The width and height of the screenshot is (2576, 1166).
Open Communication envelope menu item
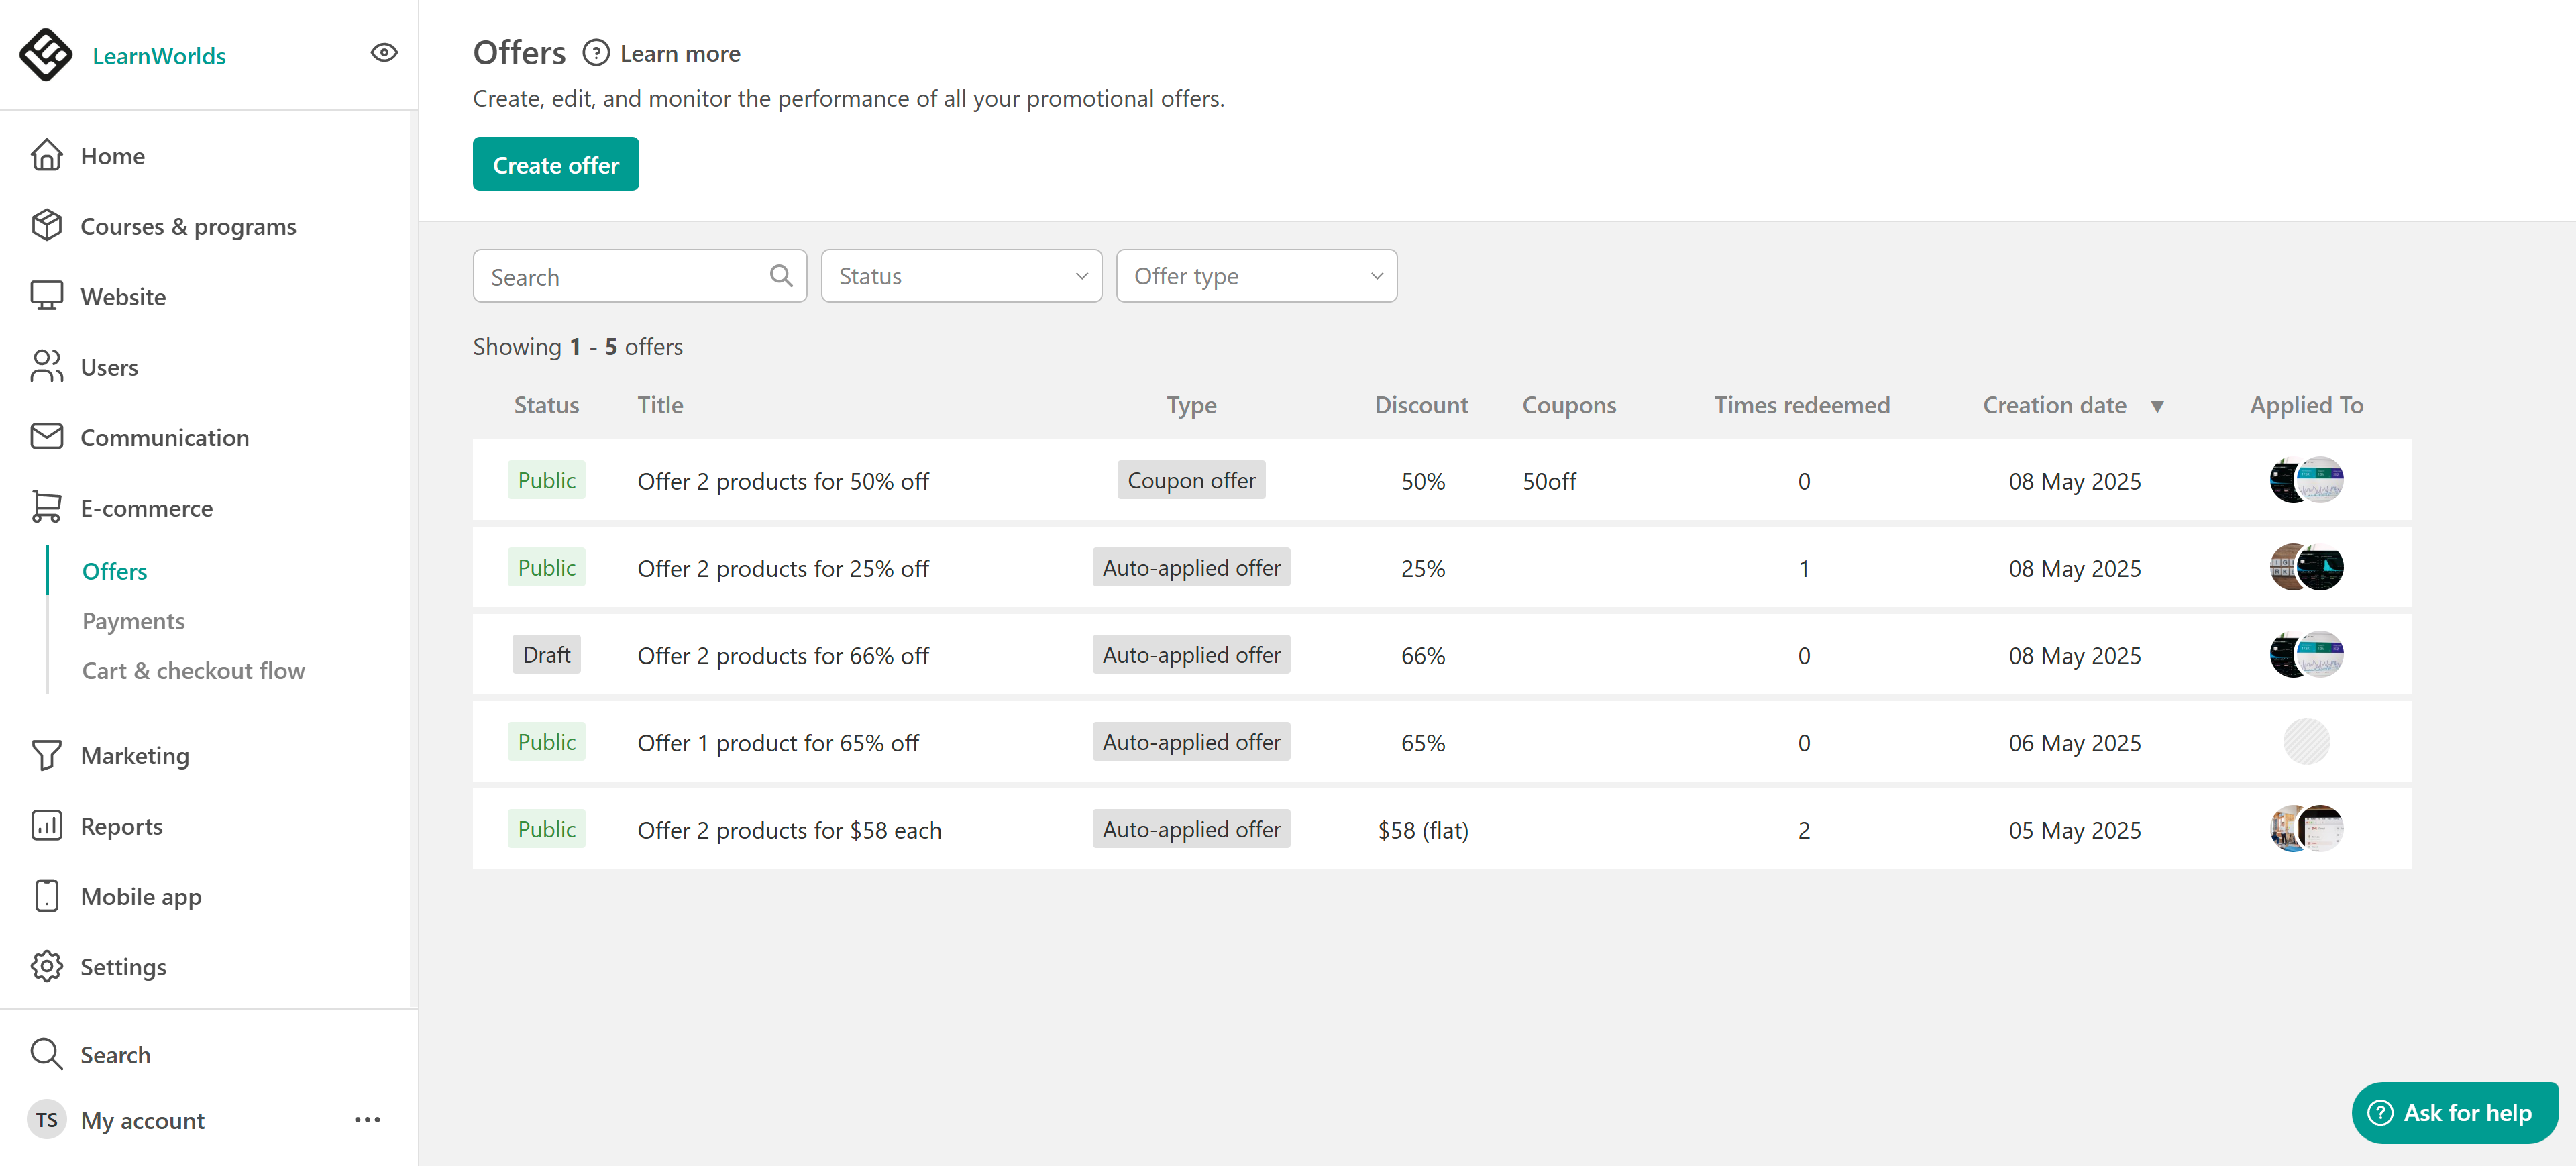[164, 438]
